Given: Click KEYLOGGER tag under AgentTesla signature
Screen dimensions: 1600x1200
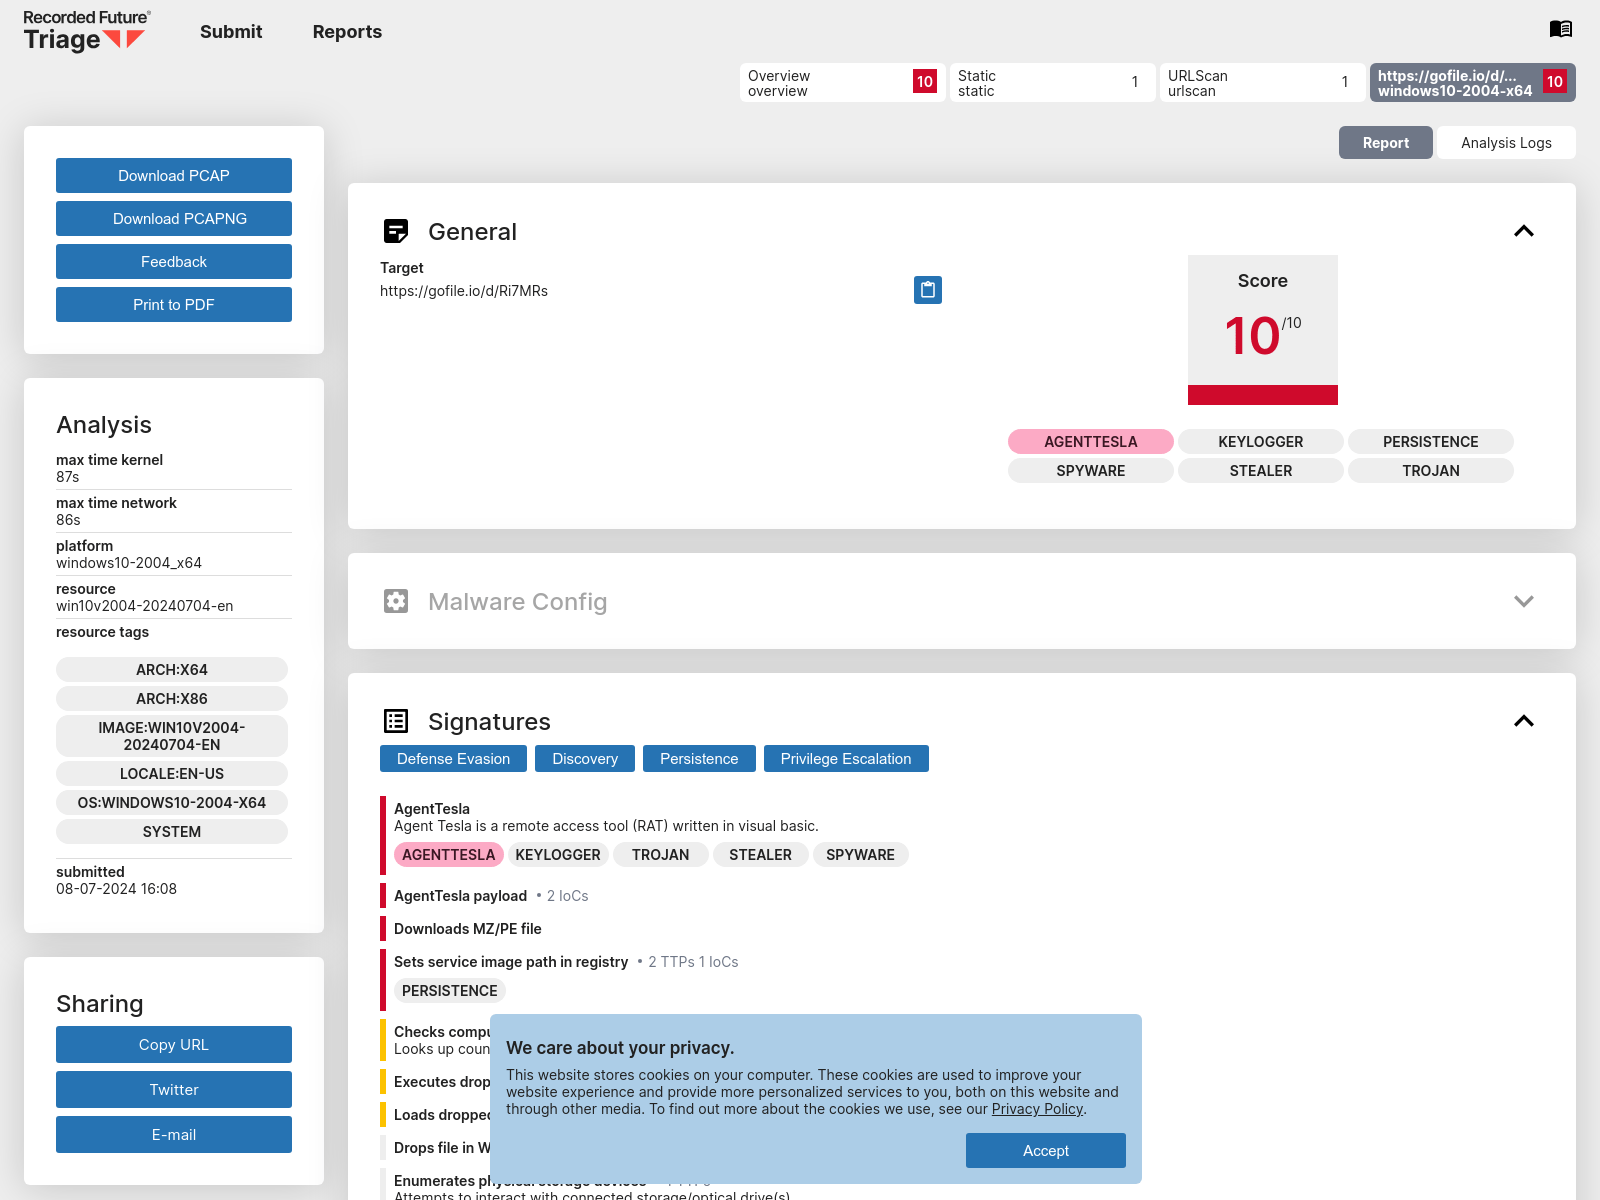Looking at the screenshot, I should [x=558, y=855].
